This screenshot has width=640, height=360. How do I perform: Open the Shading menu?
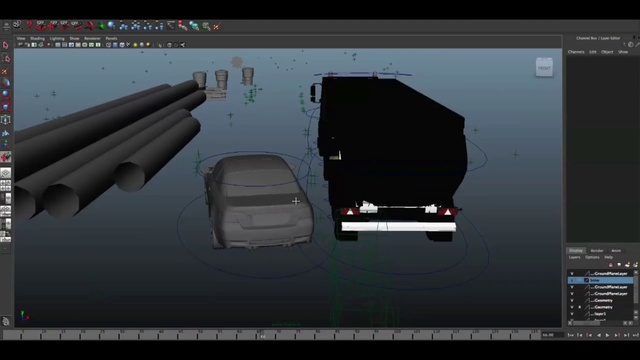[37, 38]
